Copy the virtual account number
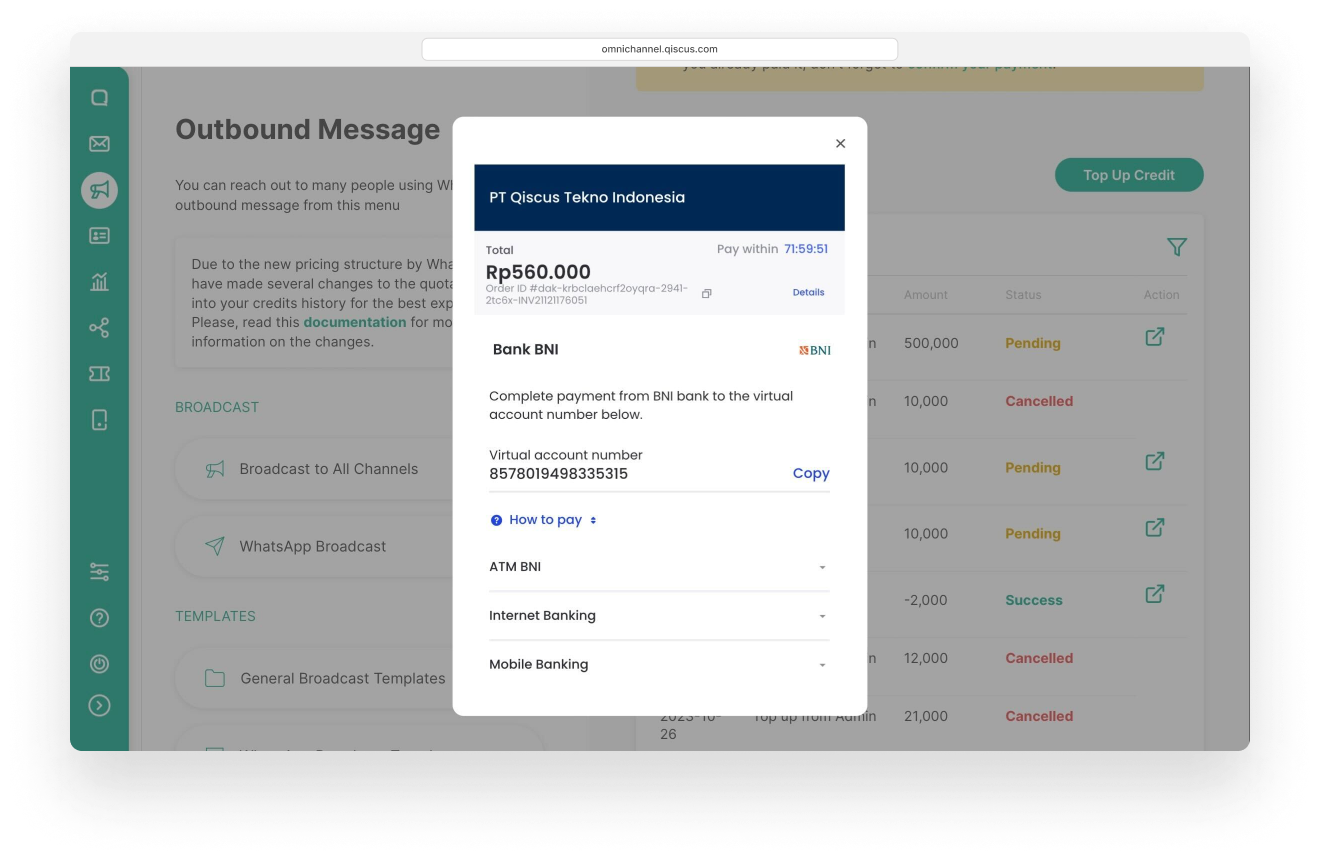1320x860 pixels. click(x=811, y=474)
